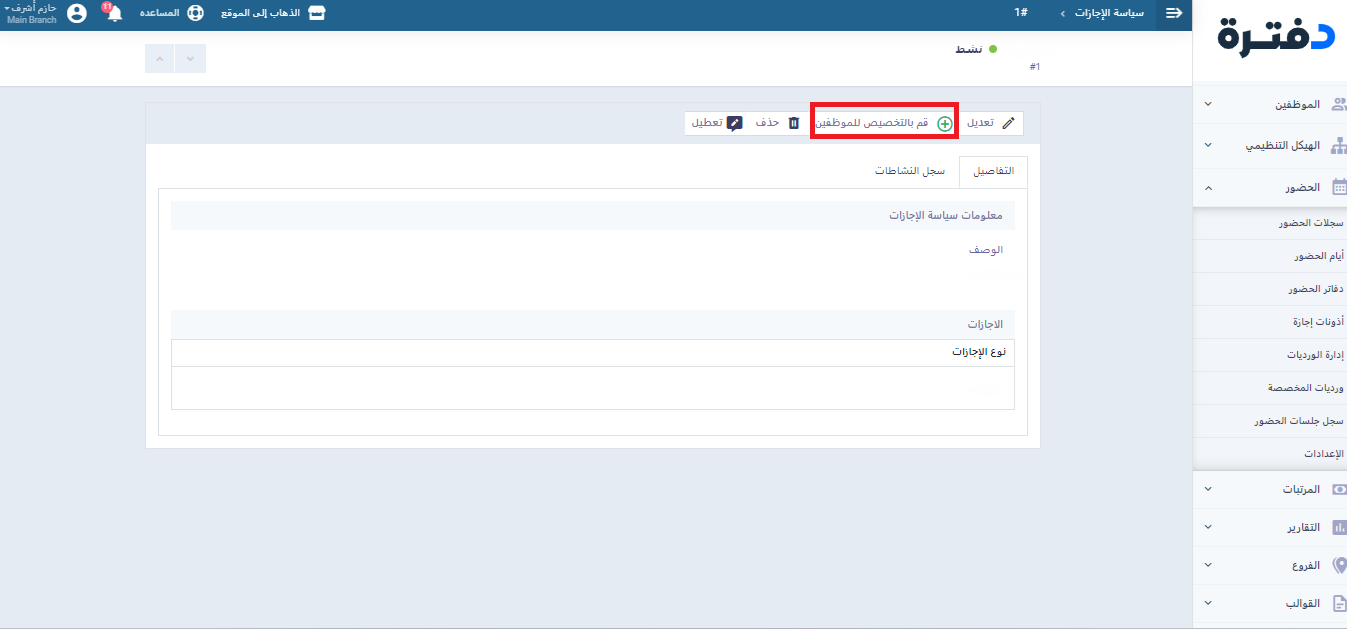The width and height of the screenshot is (1347, 629).
Task: Expand the الفروع section chevron
Action: (x=1208, y=565)
